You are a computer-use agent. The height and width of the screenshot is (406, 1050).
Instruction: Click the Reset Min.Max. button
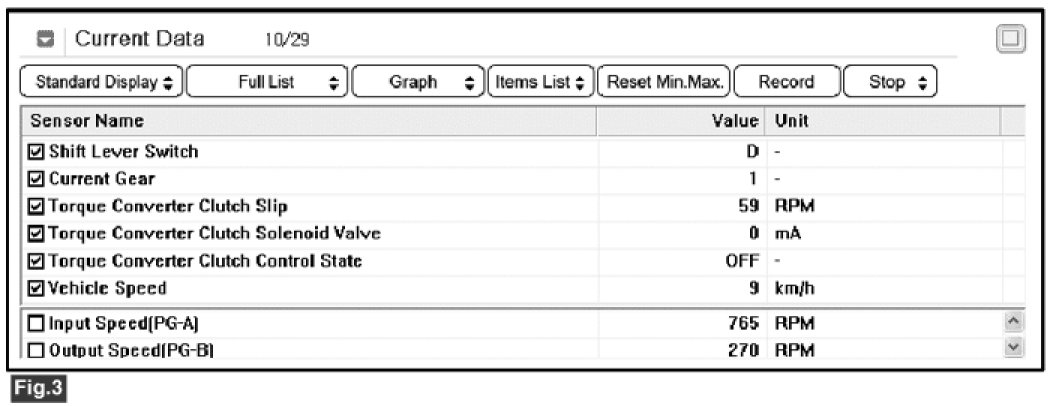coord(663,82)
